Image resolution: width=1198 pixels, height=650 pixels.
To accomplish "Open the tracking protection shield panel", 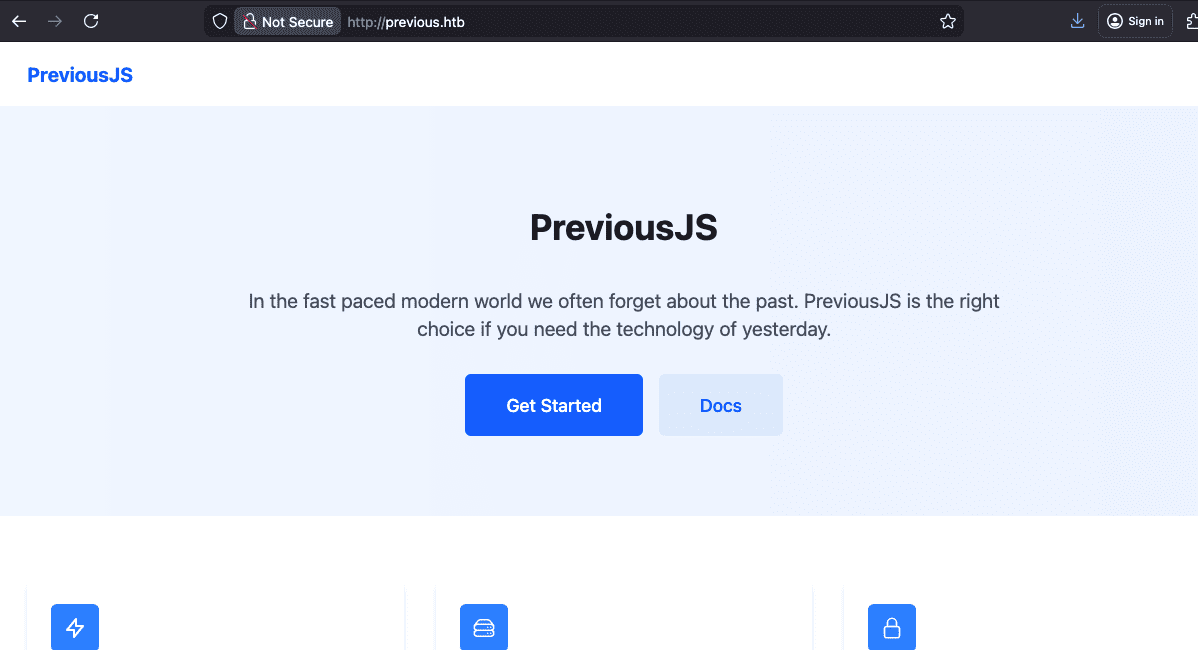I will point(220,21).
